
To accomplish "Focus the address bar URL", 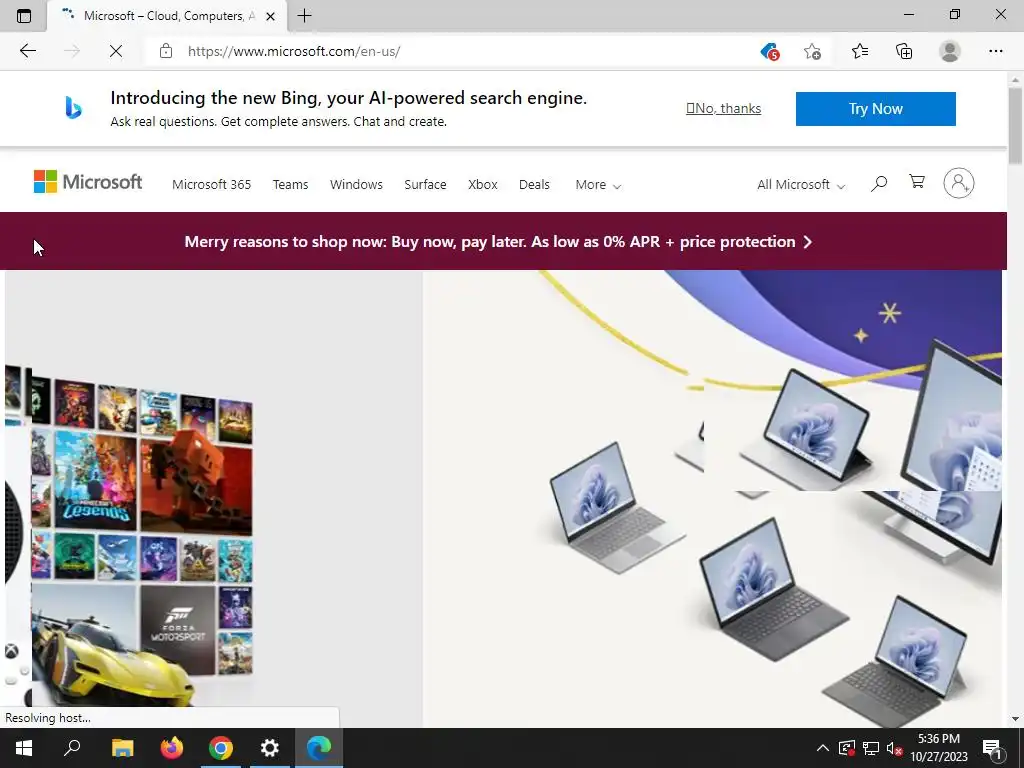I will (294, 51).
